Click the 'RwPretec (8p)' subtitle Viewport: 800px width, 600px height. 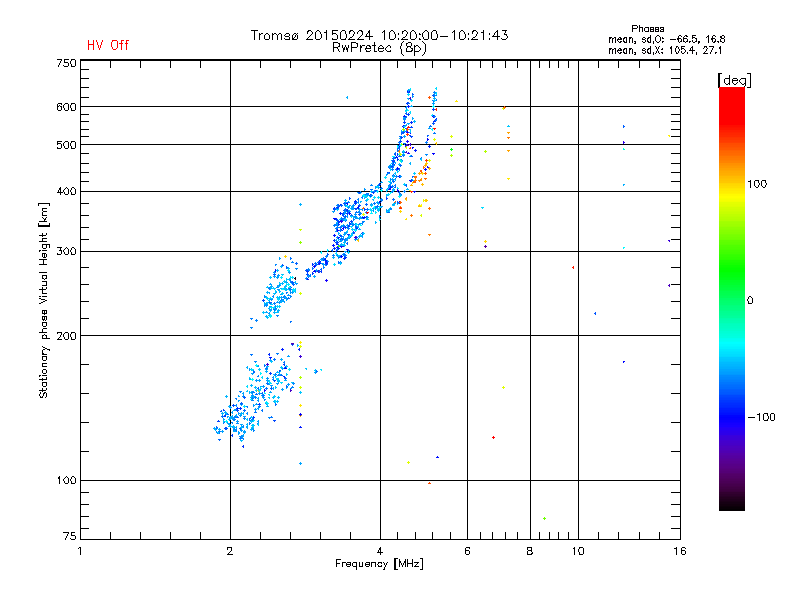[379, 48]
